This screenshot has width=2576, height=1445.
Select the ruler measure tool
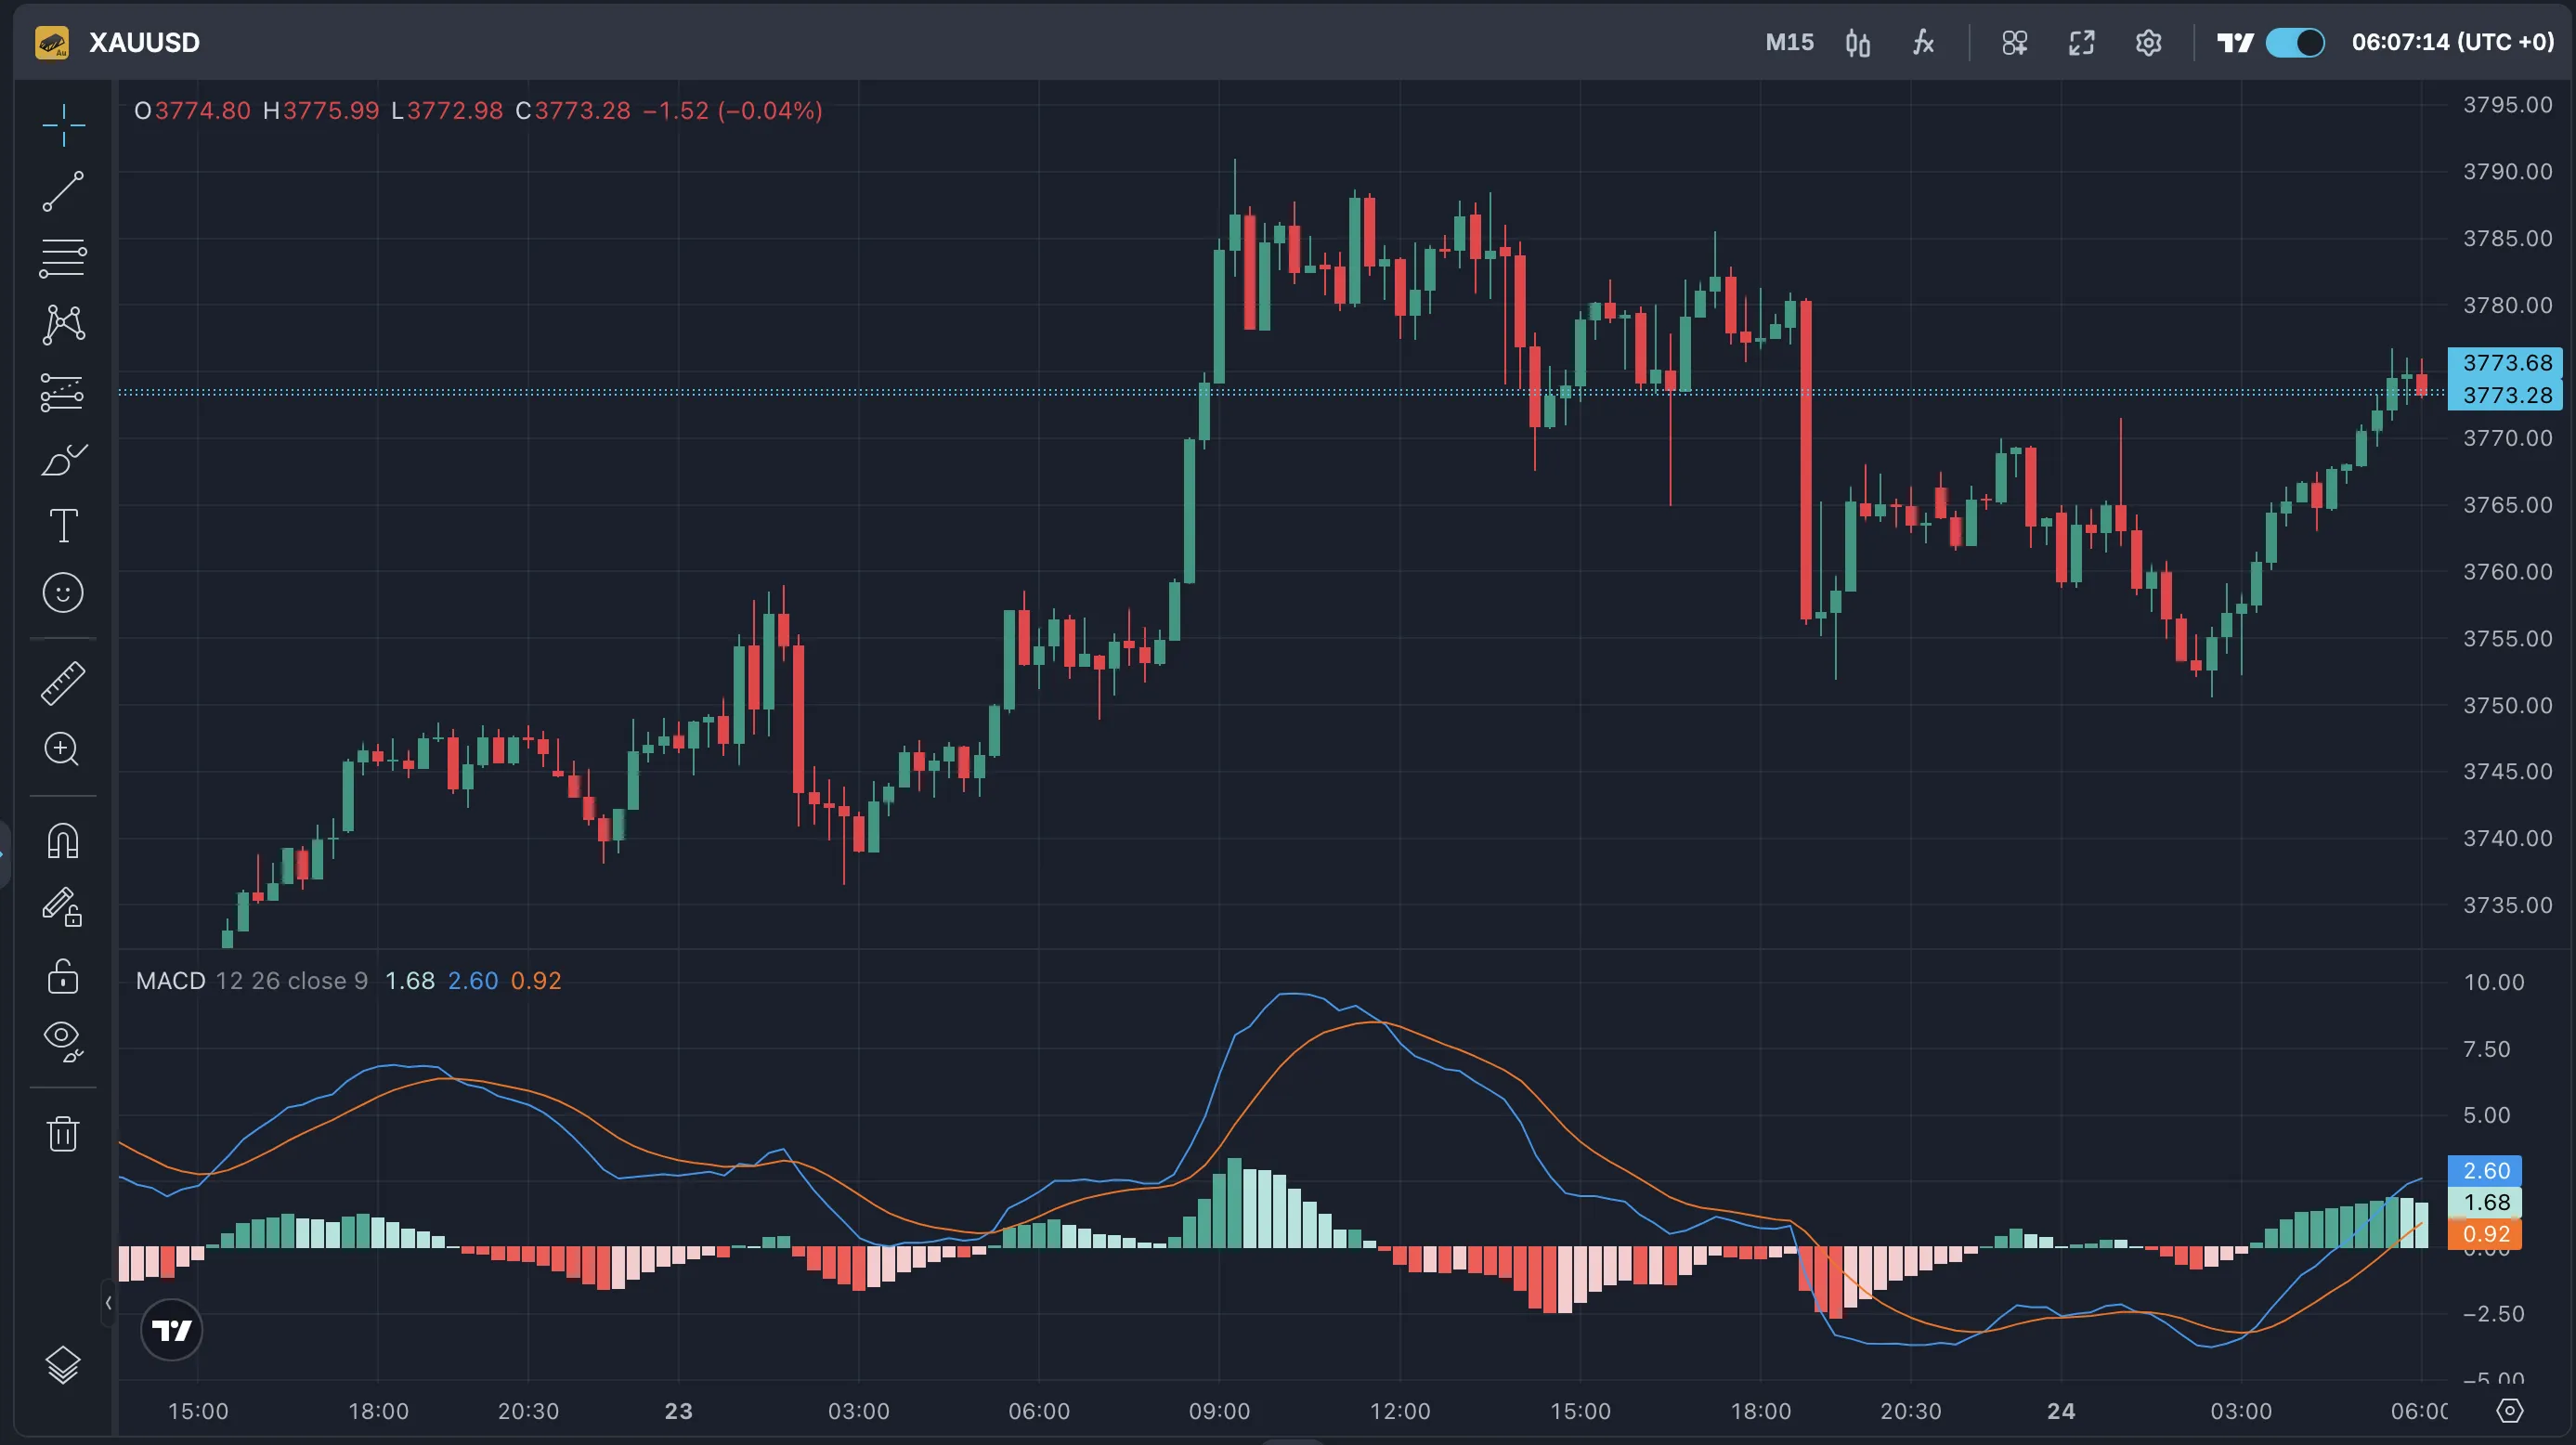63,683
